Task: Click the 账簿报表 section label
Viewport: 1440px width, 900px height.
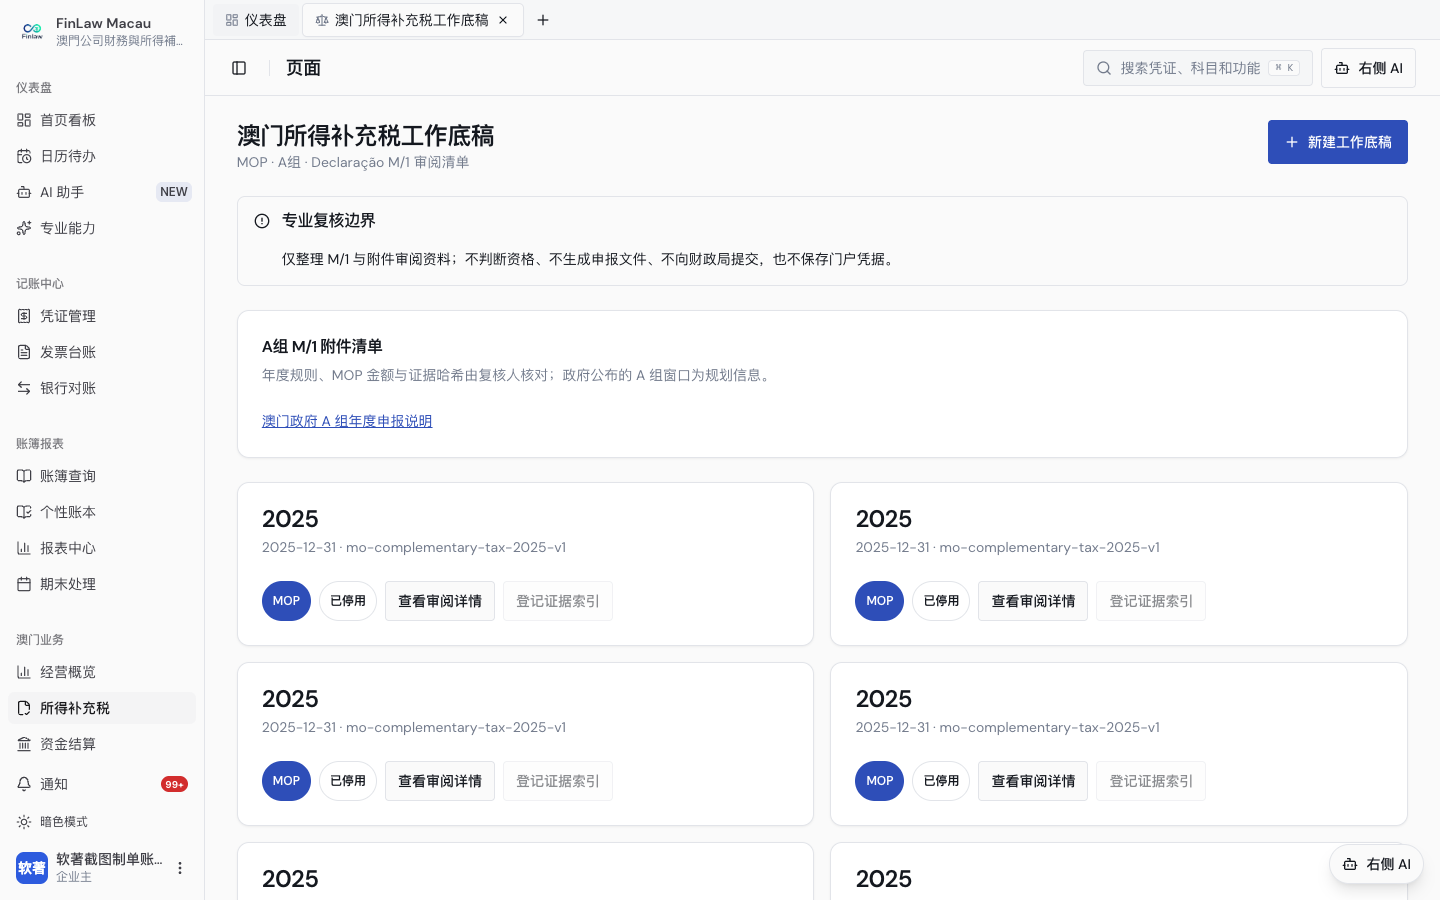Action: [40, 444]
